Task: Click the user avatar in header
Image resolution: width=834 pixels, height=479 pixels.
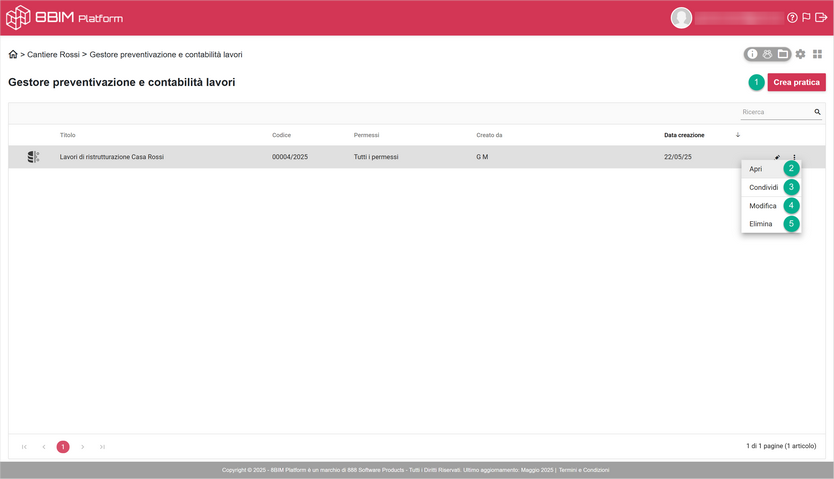Action: 681,18
